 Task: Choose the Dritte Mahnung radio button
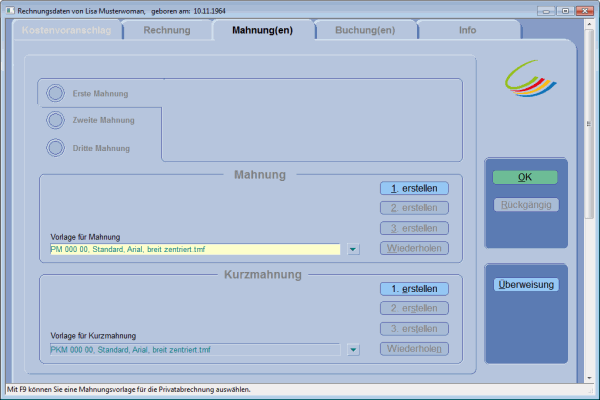pyautogui.click(x=56, y=148)
